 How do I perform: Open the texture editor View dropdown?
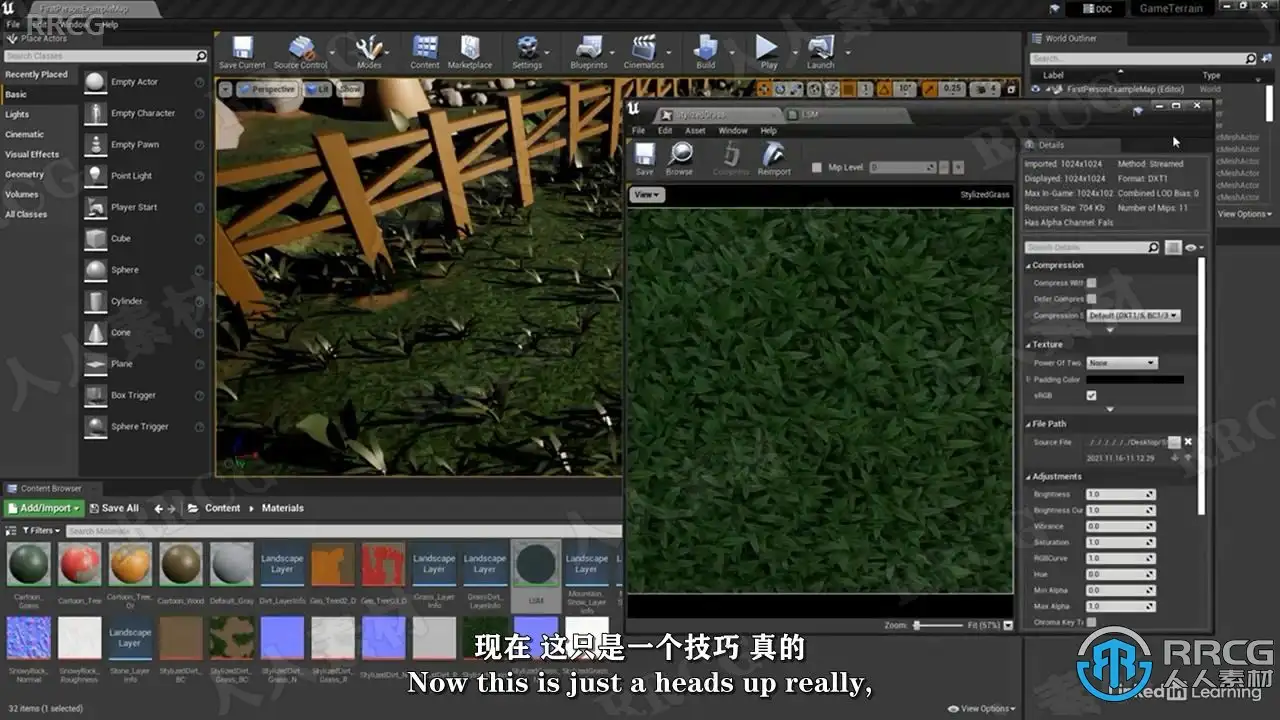[x=647, y=195]
